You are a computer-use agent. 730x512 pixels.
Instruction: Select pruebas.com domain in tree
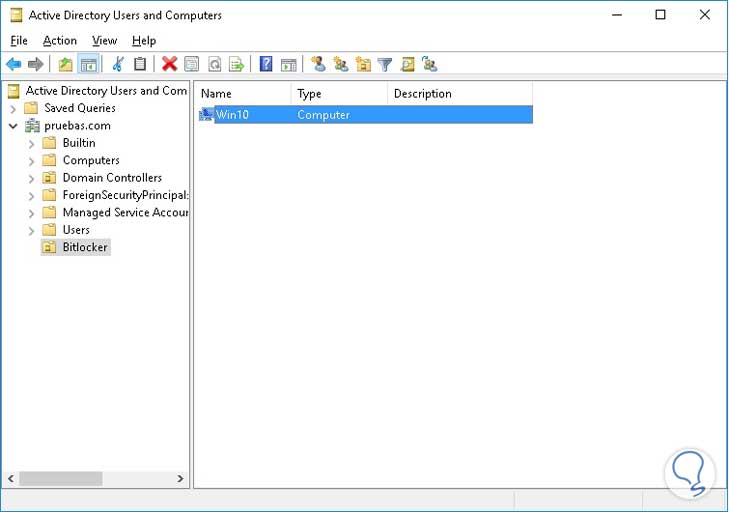(77, 126)
